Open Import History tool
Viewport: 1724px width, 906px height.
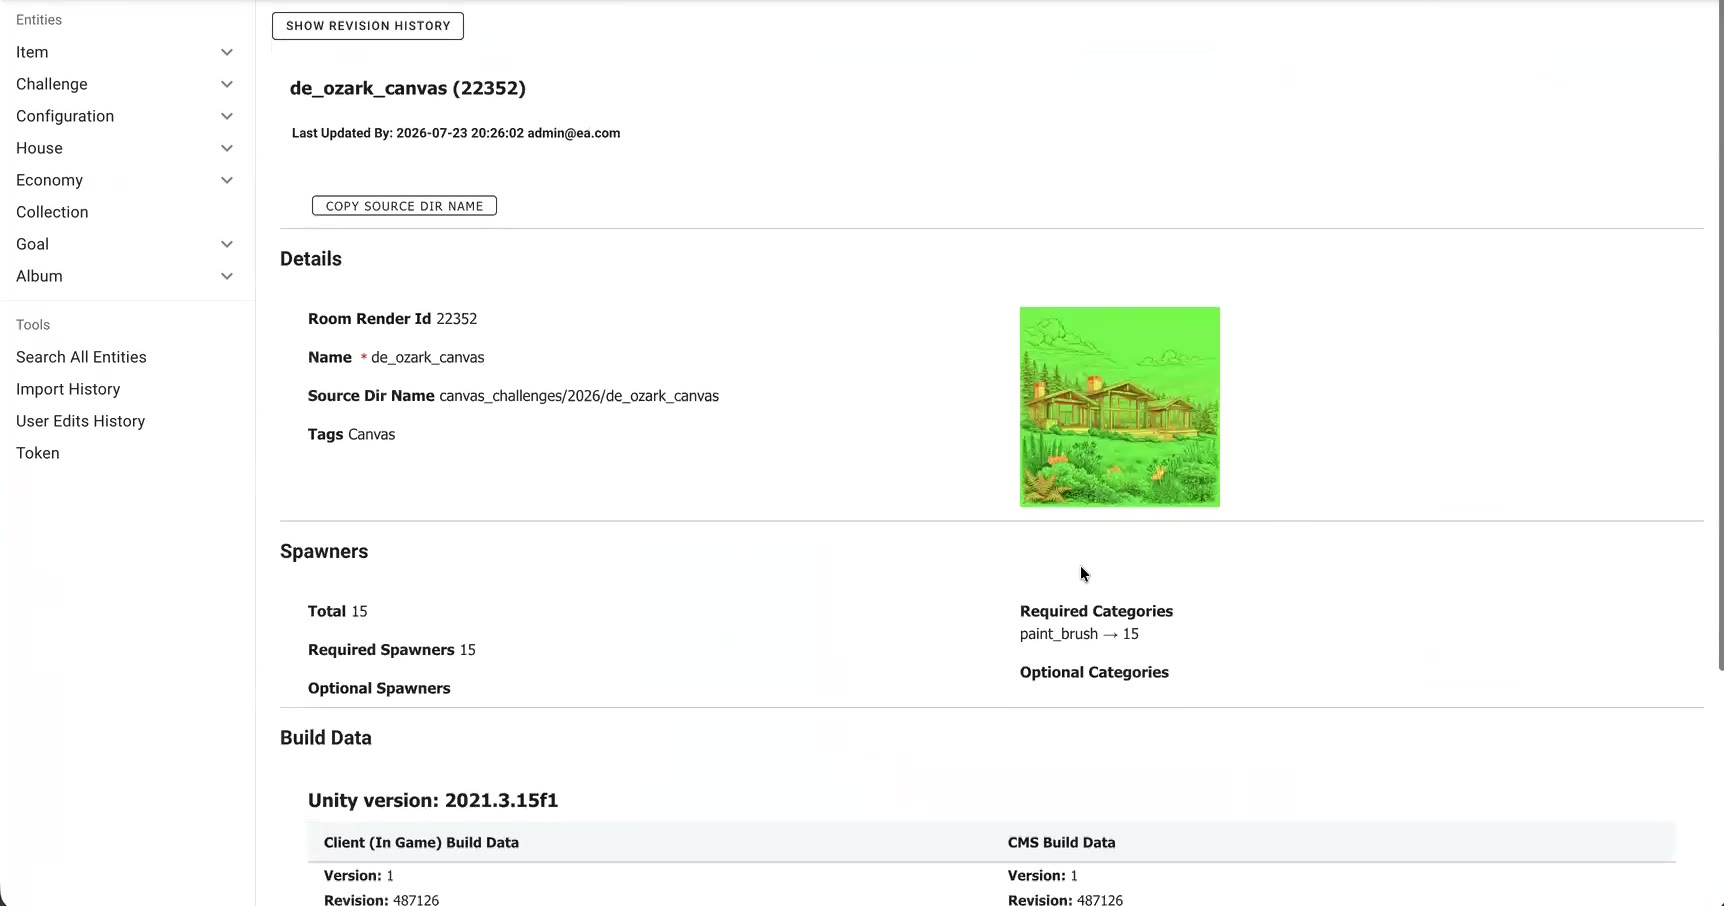(x=68, y=389)
